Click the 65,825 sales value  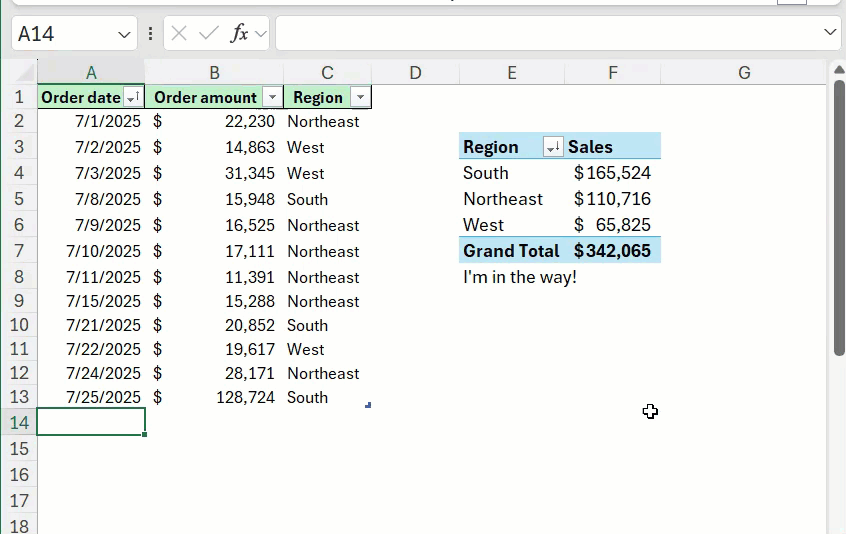[x=613, y=224]
